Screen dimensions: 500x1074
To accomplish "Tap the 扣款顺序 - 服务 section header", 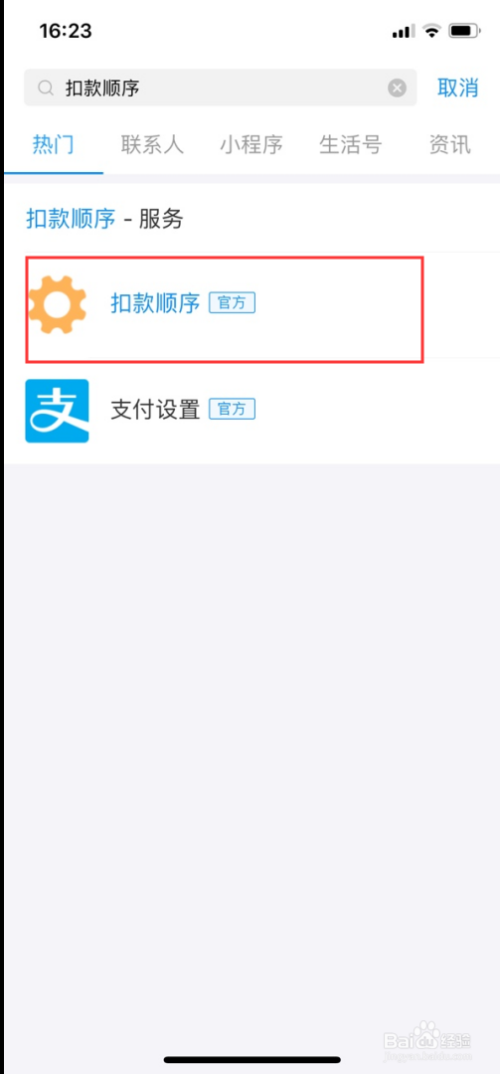I will (x=105, y=219).
